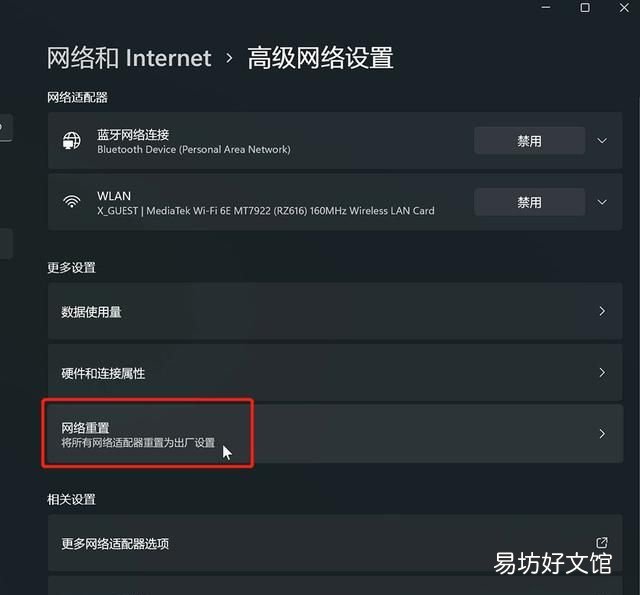Click the arrow icon on 网络重置 row
This screenshot has height=595, width=640.
602,433
